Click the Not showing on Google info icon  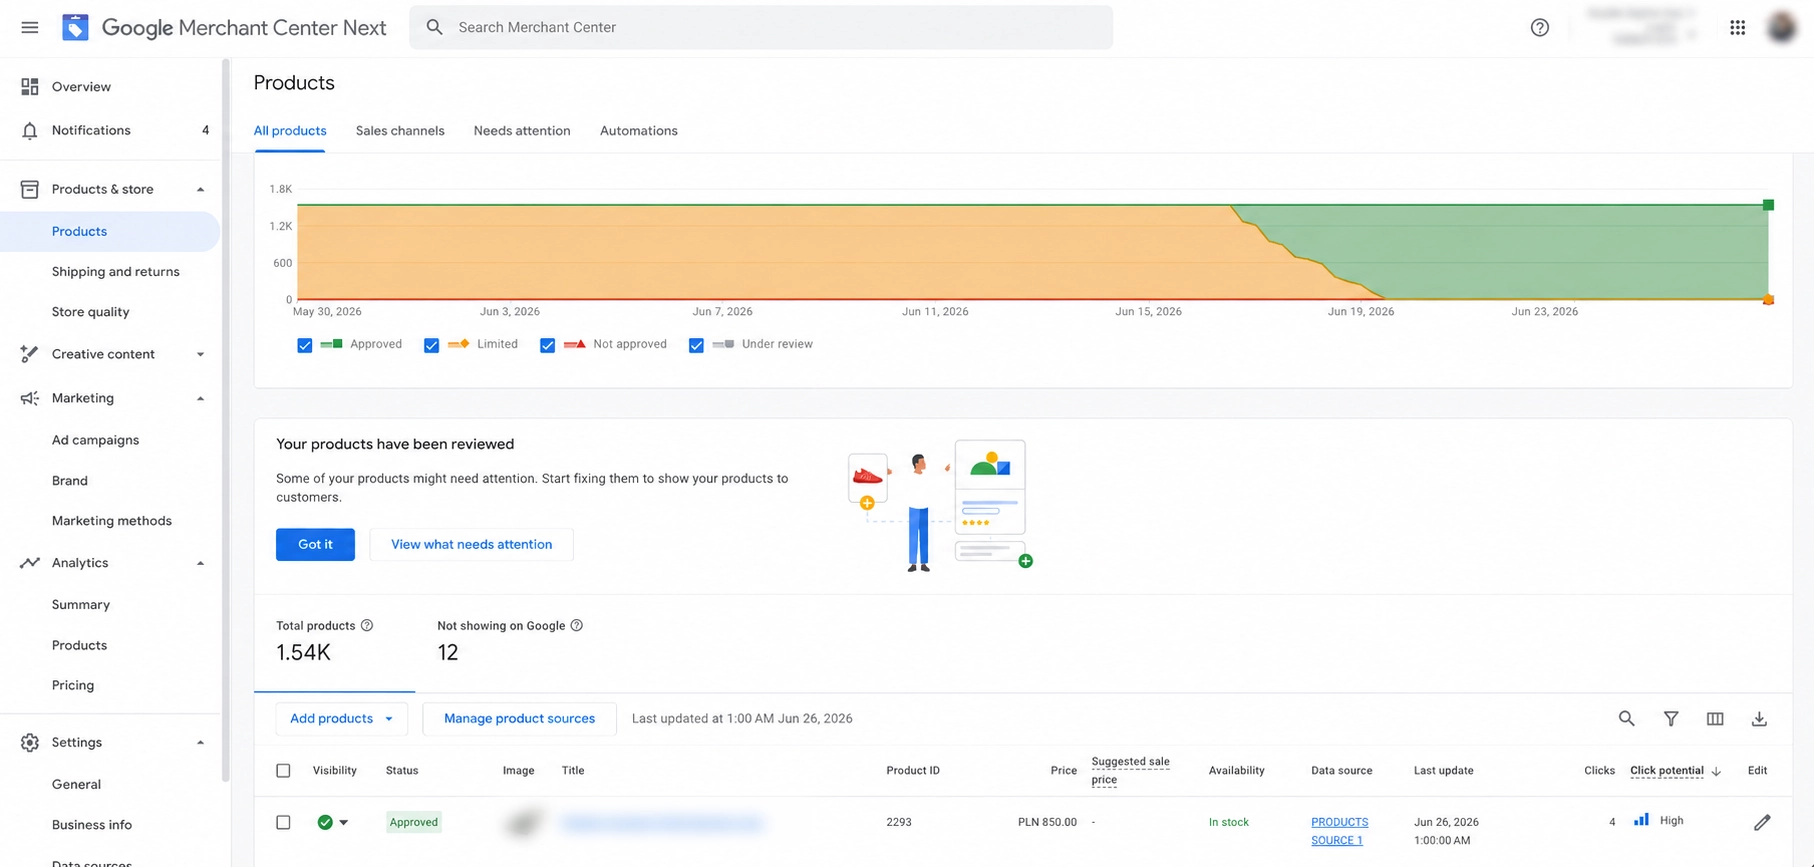[x=576, y=625]
